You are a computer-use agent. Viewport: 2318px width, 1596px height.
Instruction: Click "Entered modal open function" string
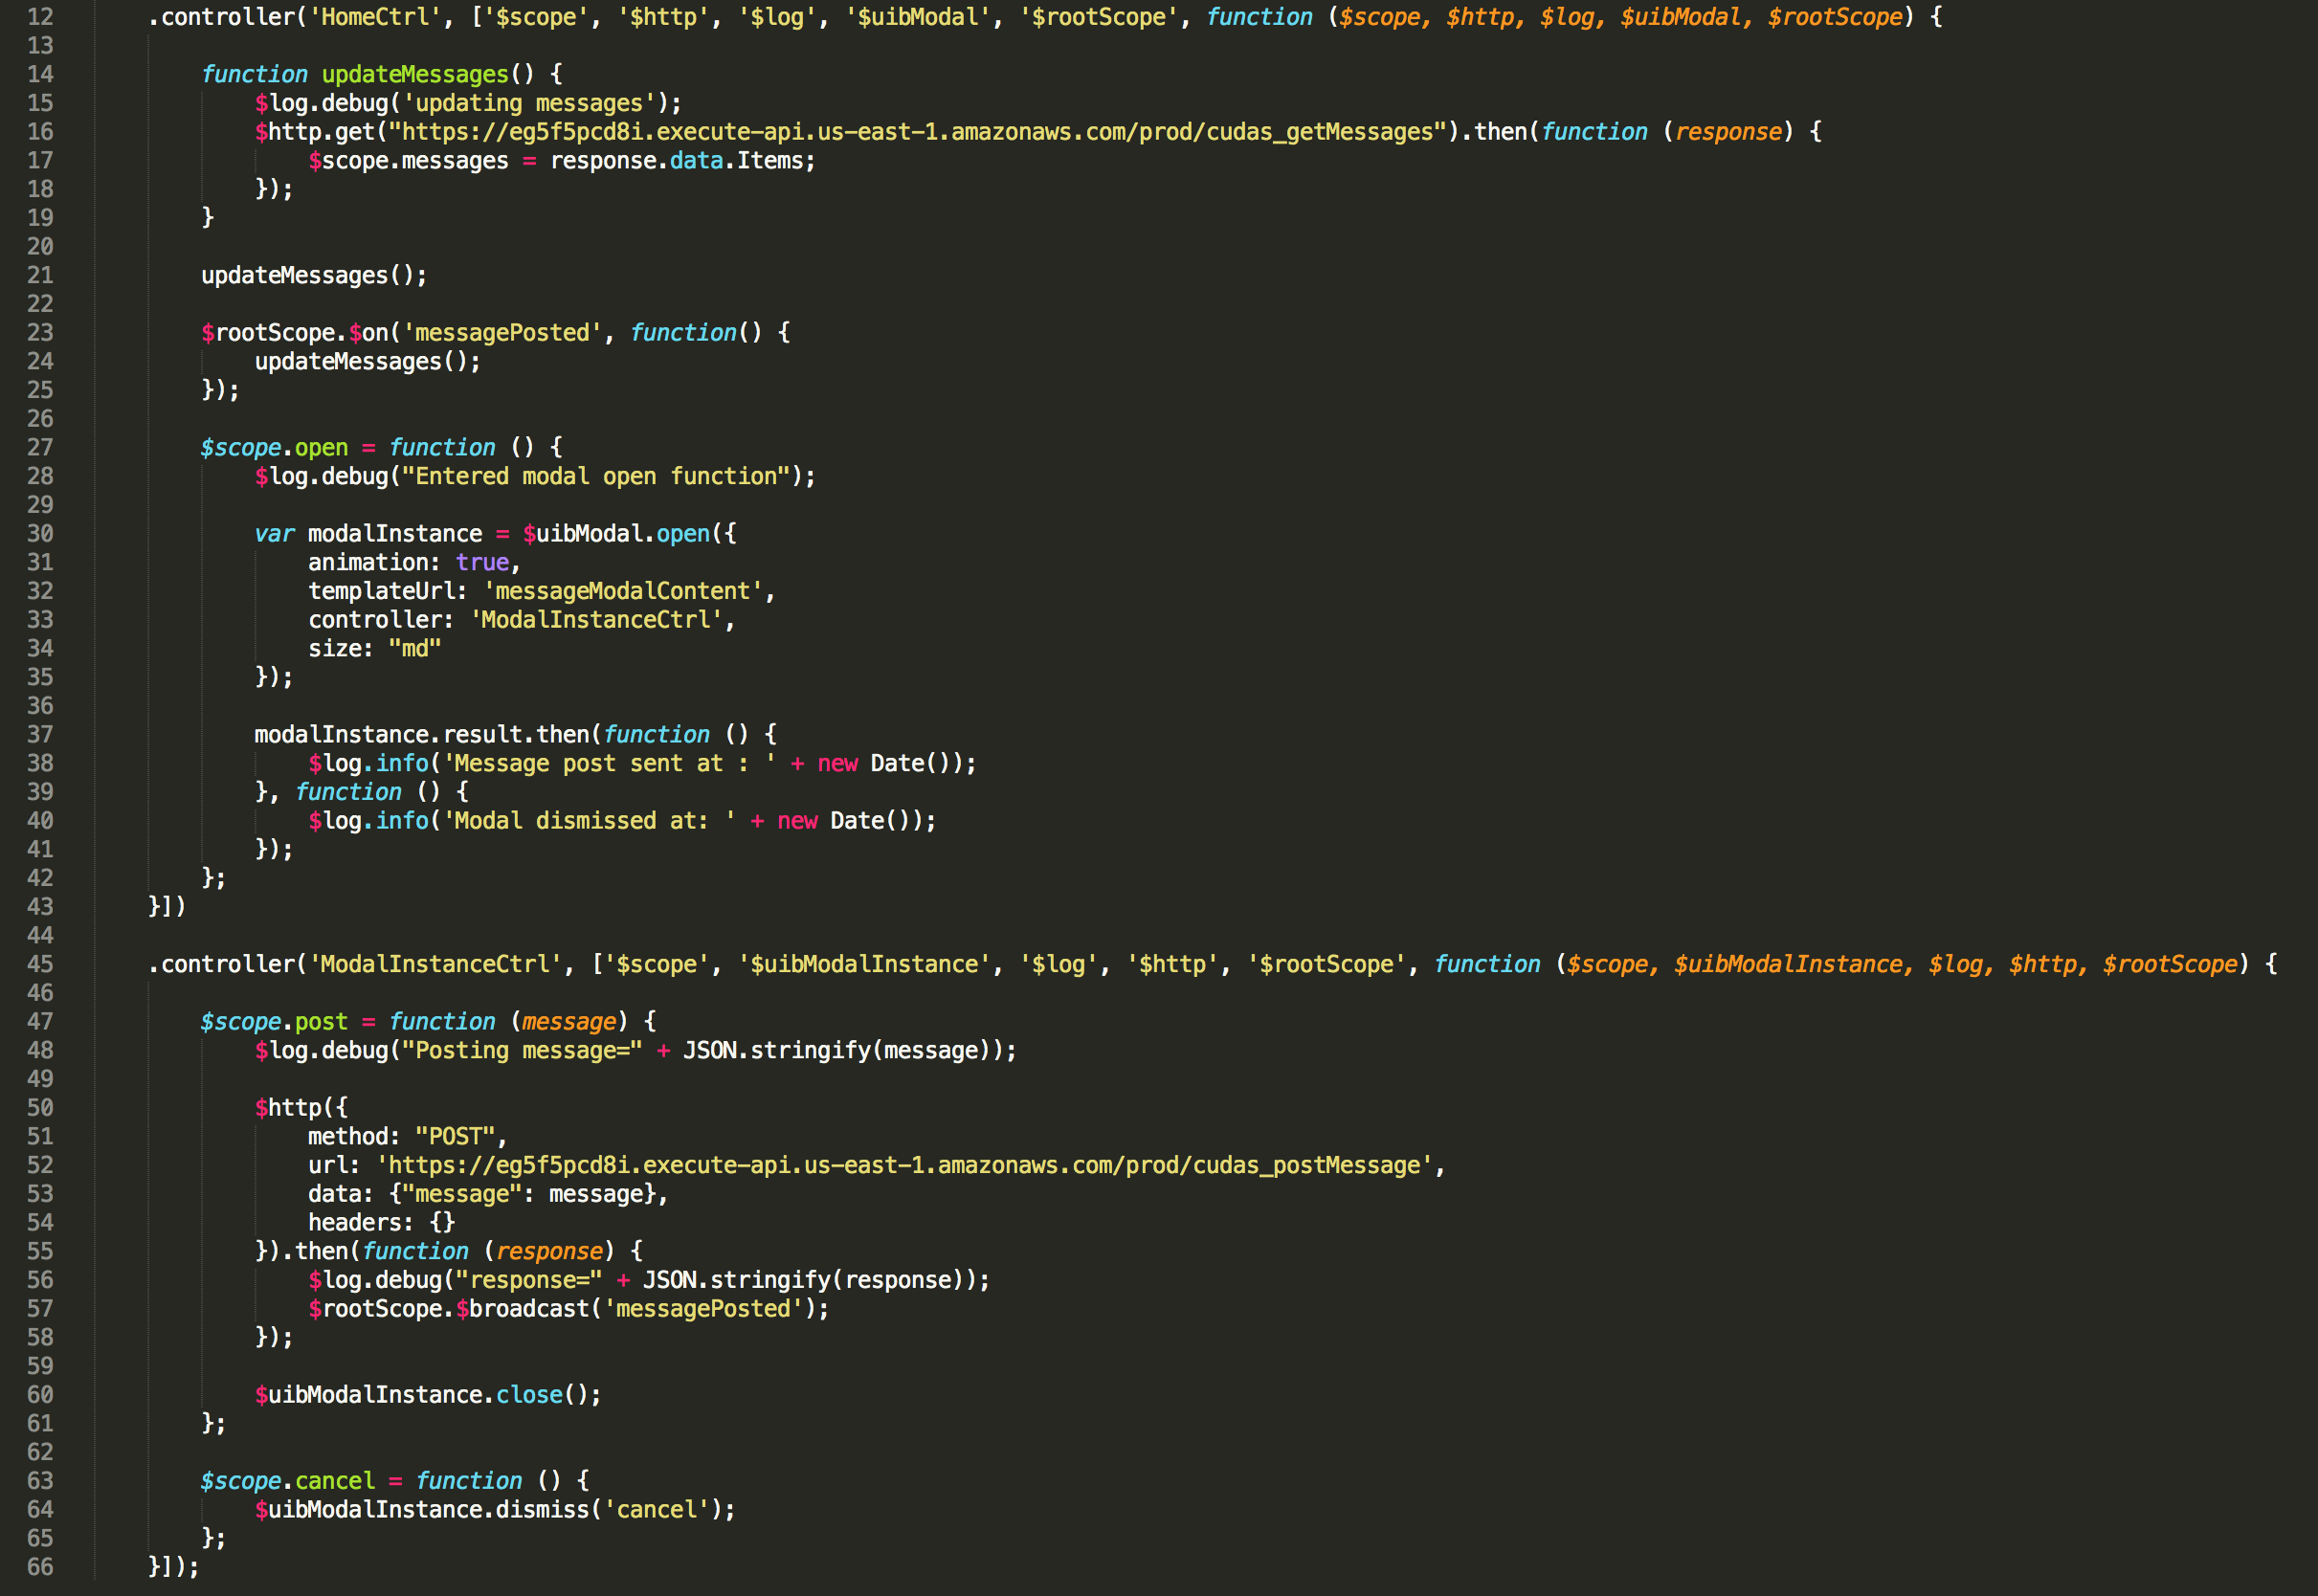596,476
